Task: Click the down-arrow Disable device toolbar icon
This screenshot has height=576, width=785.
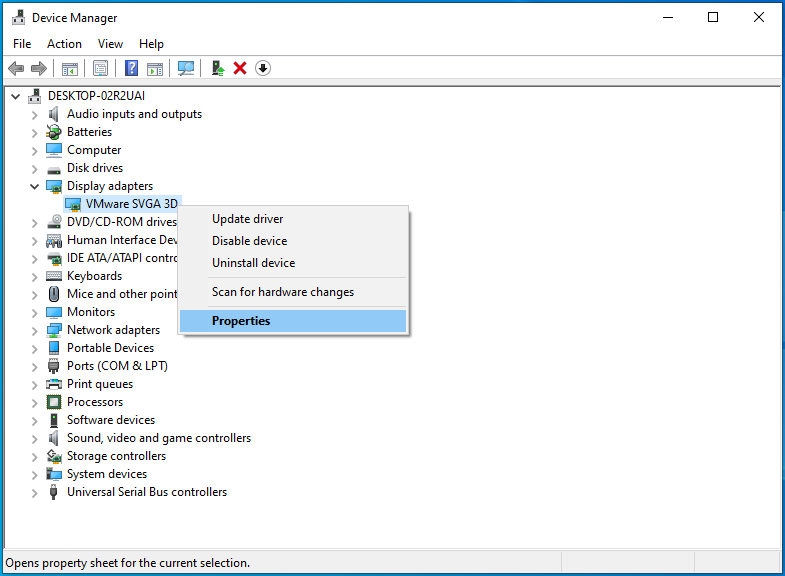Action: pyautogui.click(x=263, y=68)
